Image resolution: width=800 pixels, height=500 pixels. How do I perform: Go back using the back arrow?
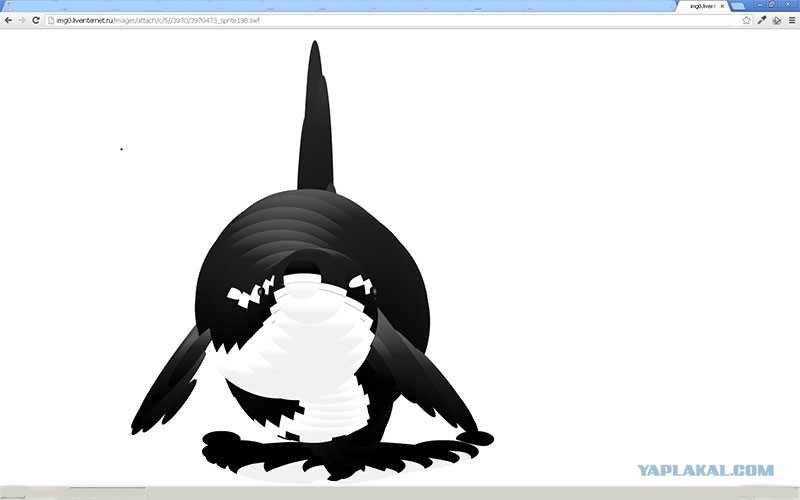8,20
